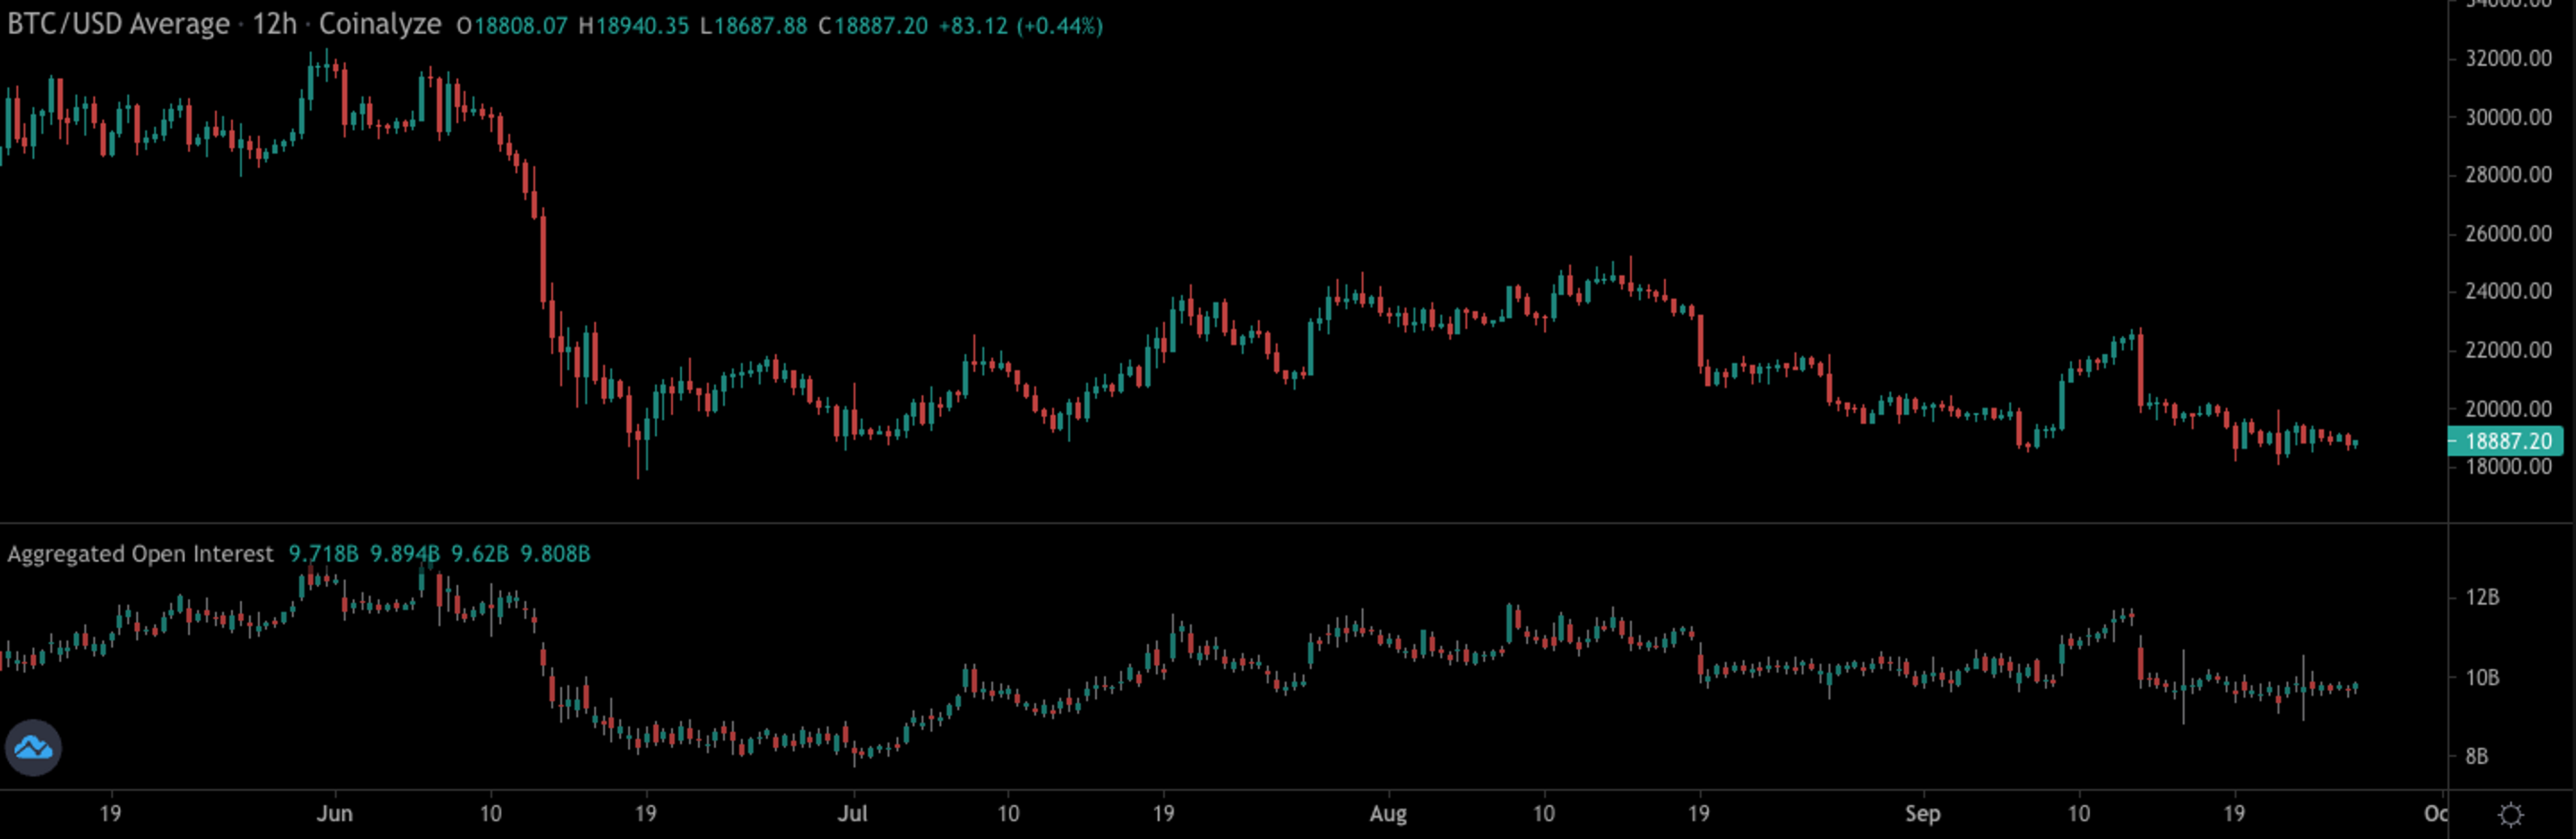
Task: Click the Coinalyze source name in header
Action: click(x=380, y=24)
